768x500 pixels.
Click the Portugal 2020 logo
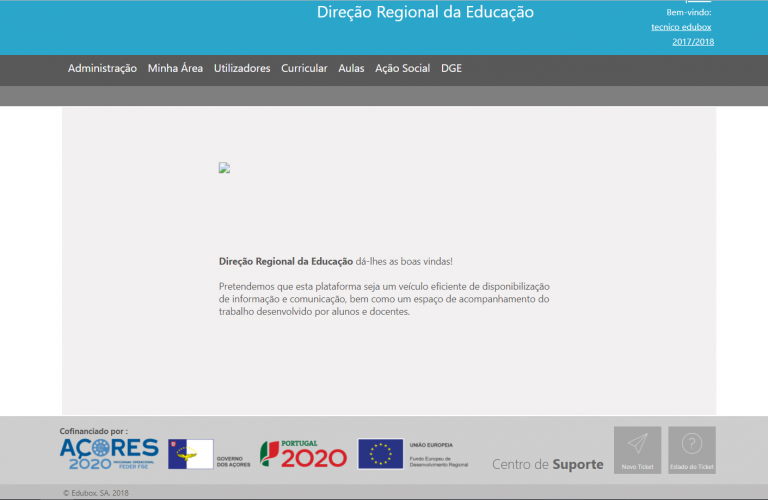click(x=303, y=454)
